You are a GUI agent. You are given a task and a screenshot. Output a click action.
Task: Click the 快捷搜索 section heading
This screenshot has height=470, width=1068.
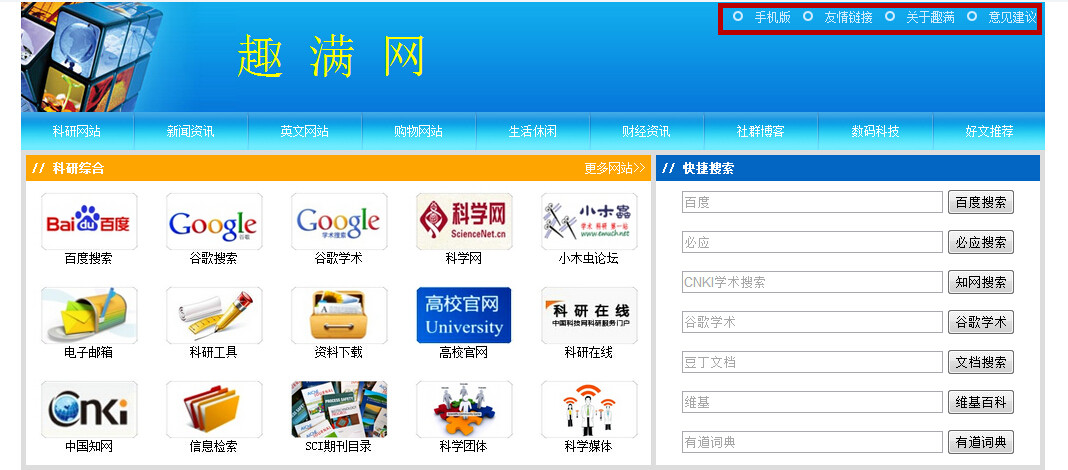click(x=708, y=168)
